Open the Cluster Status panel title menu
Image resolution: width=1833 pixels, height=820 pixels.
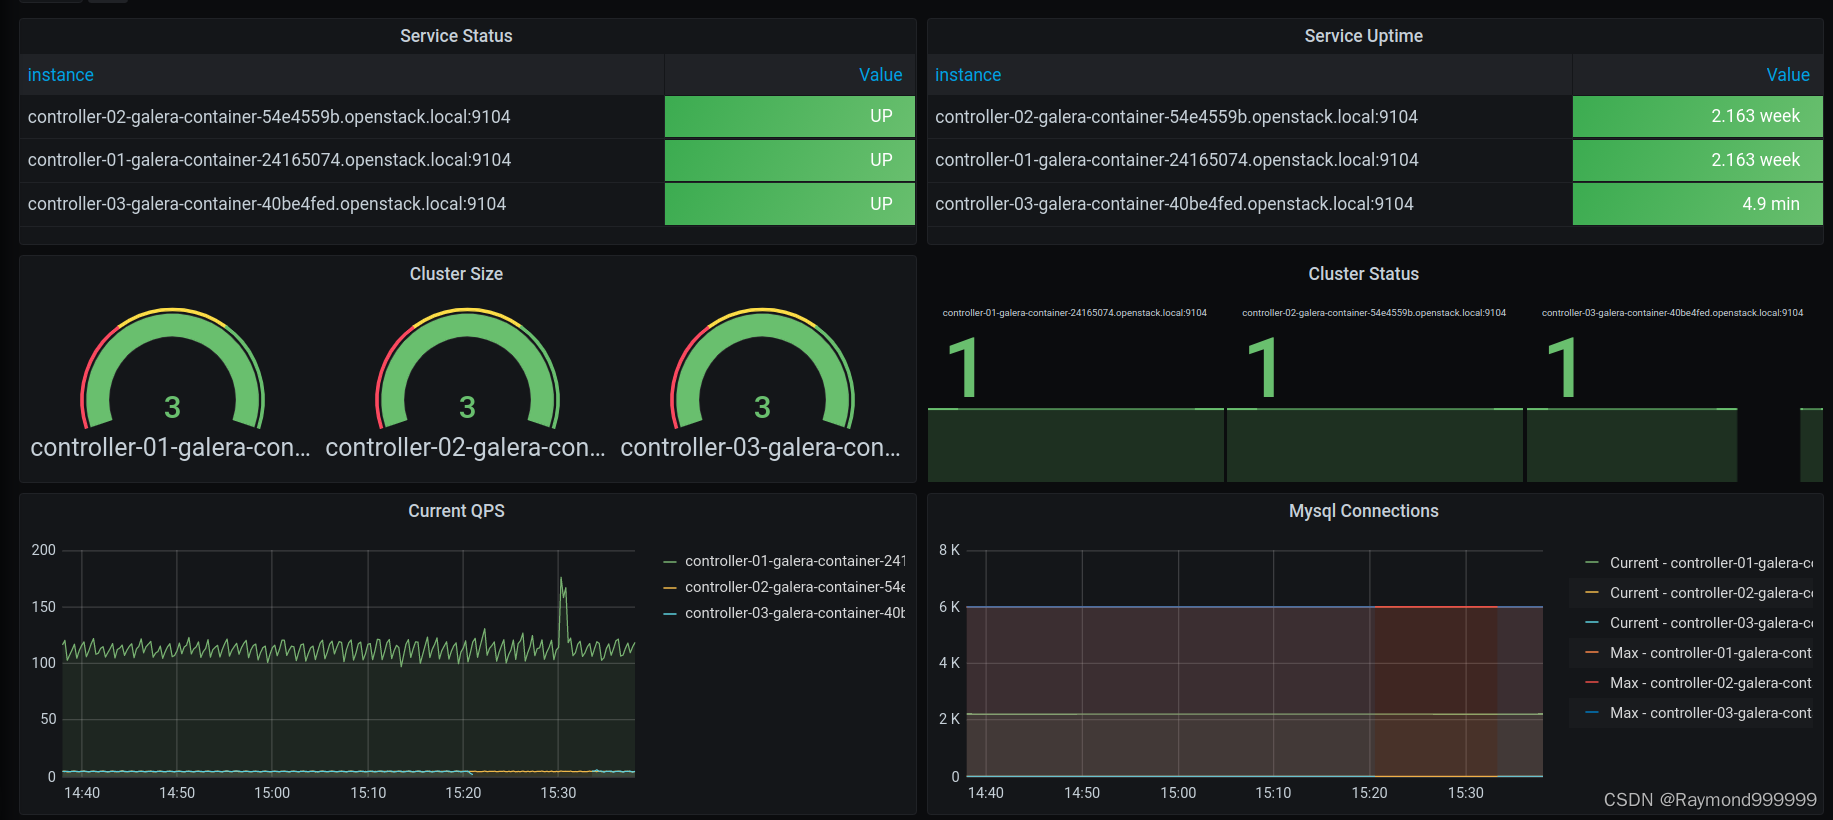pyautogui.click(x=1363, y=274)
